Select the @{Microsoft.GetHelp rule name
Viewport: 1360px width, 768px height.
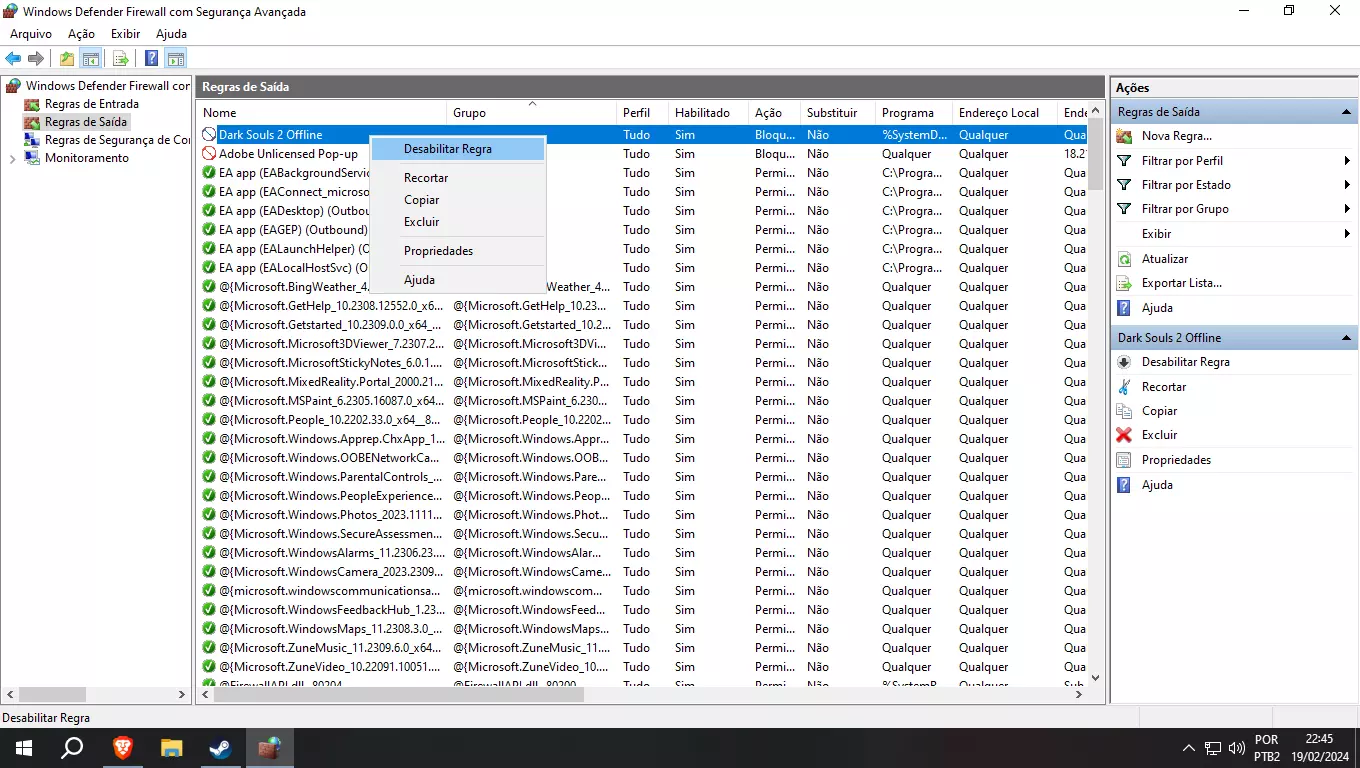pos(331,306)
